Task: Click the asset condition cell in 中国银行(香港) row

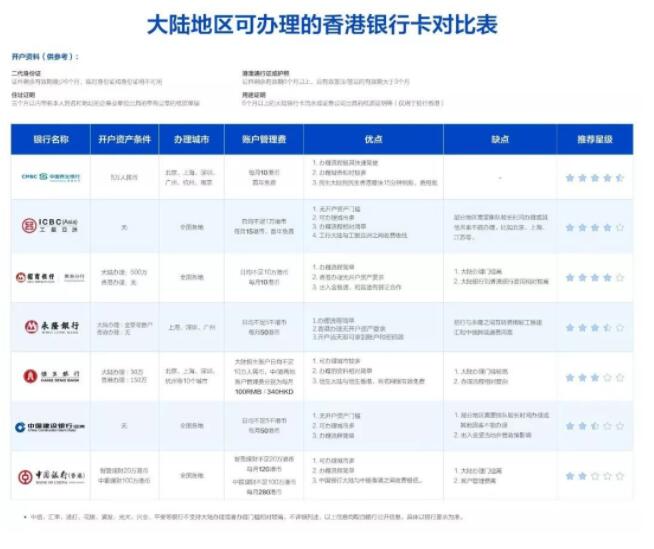Action: tap(124, 476)
